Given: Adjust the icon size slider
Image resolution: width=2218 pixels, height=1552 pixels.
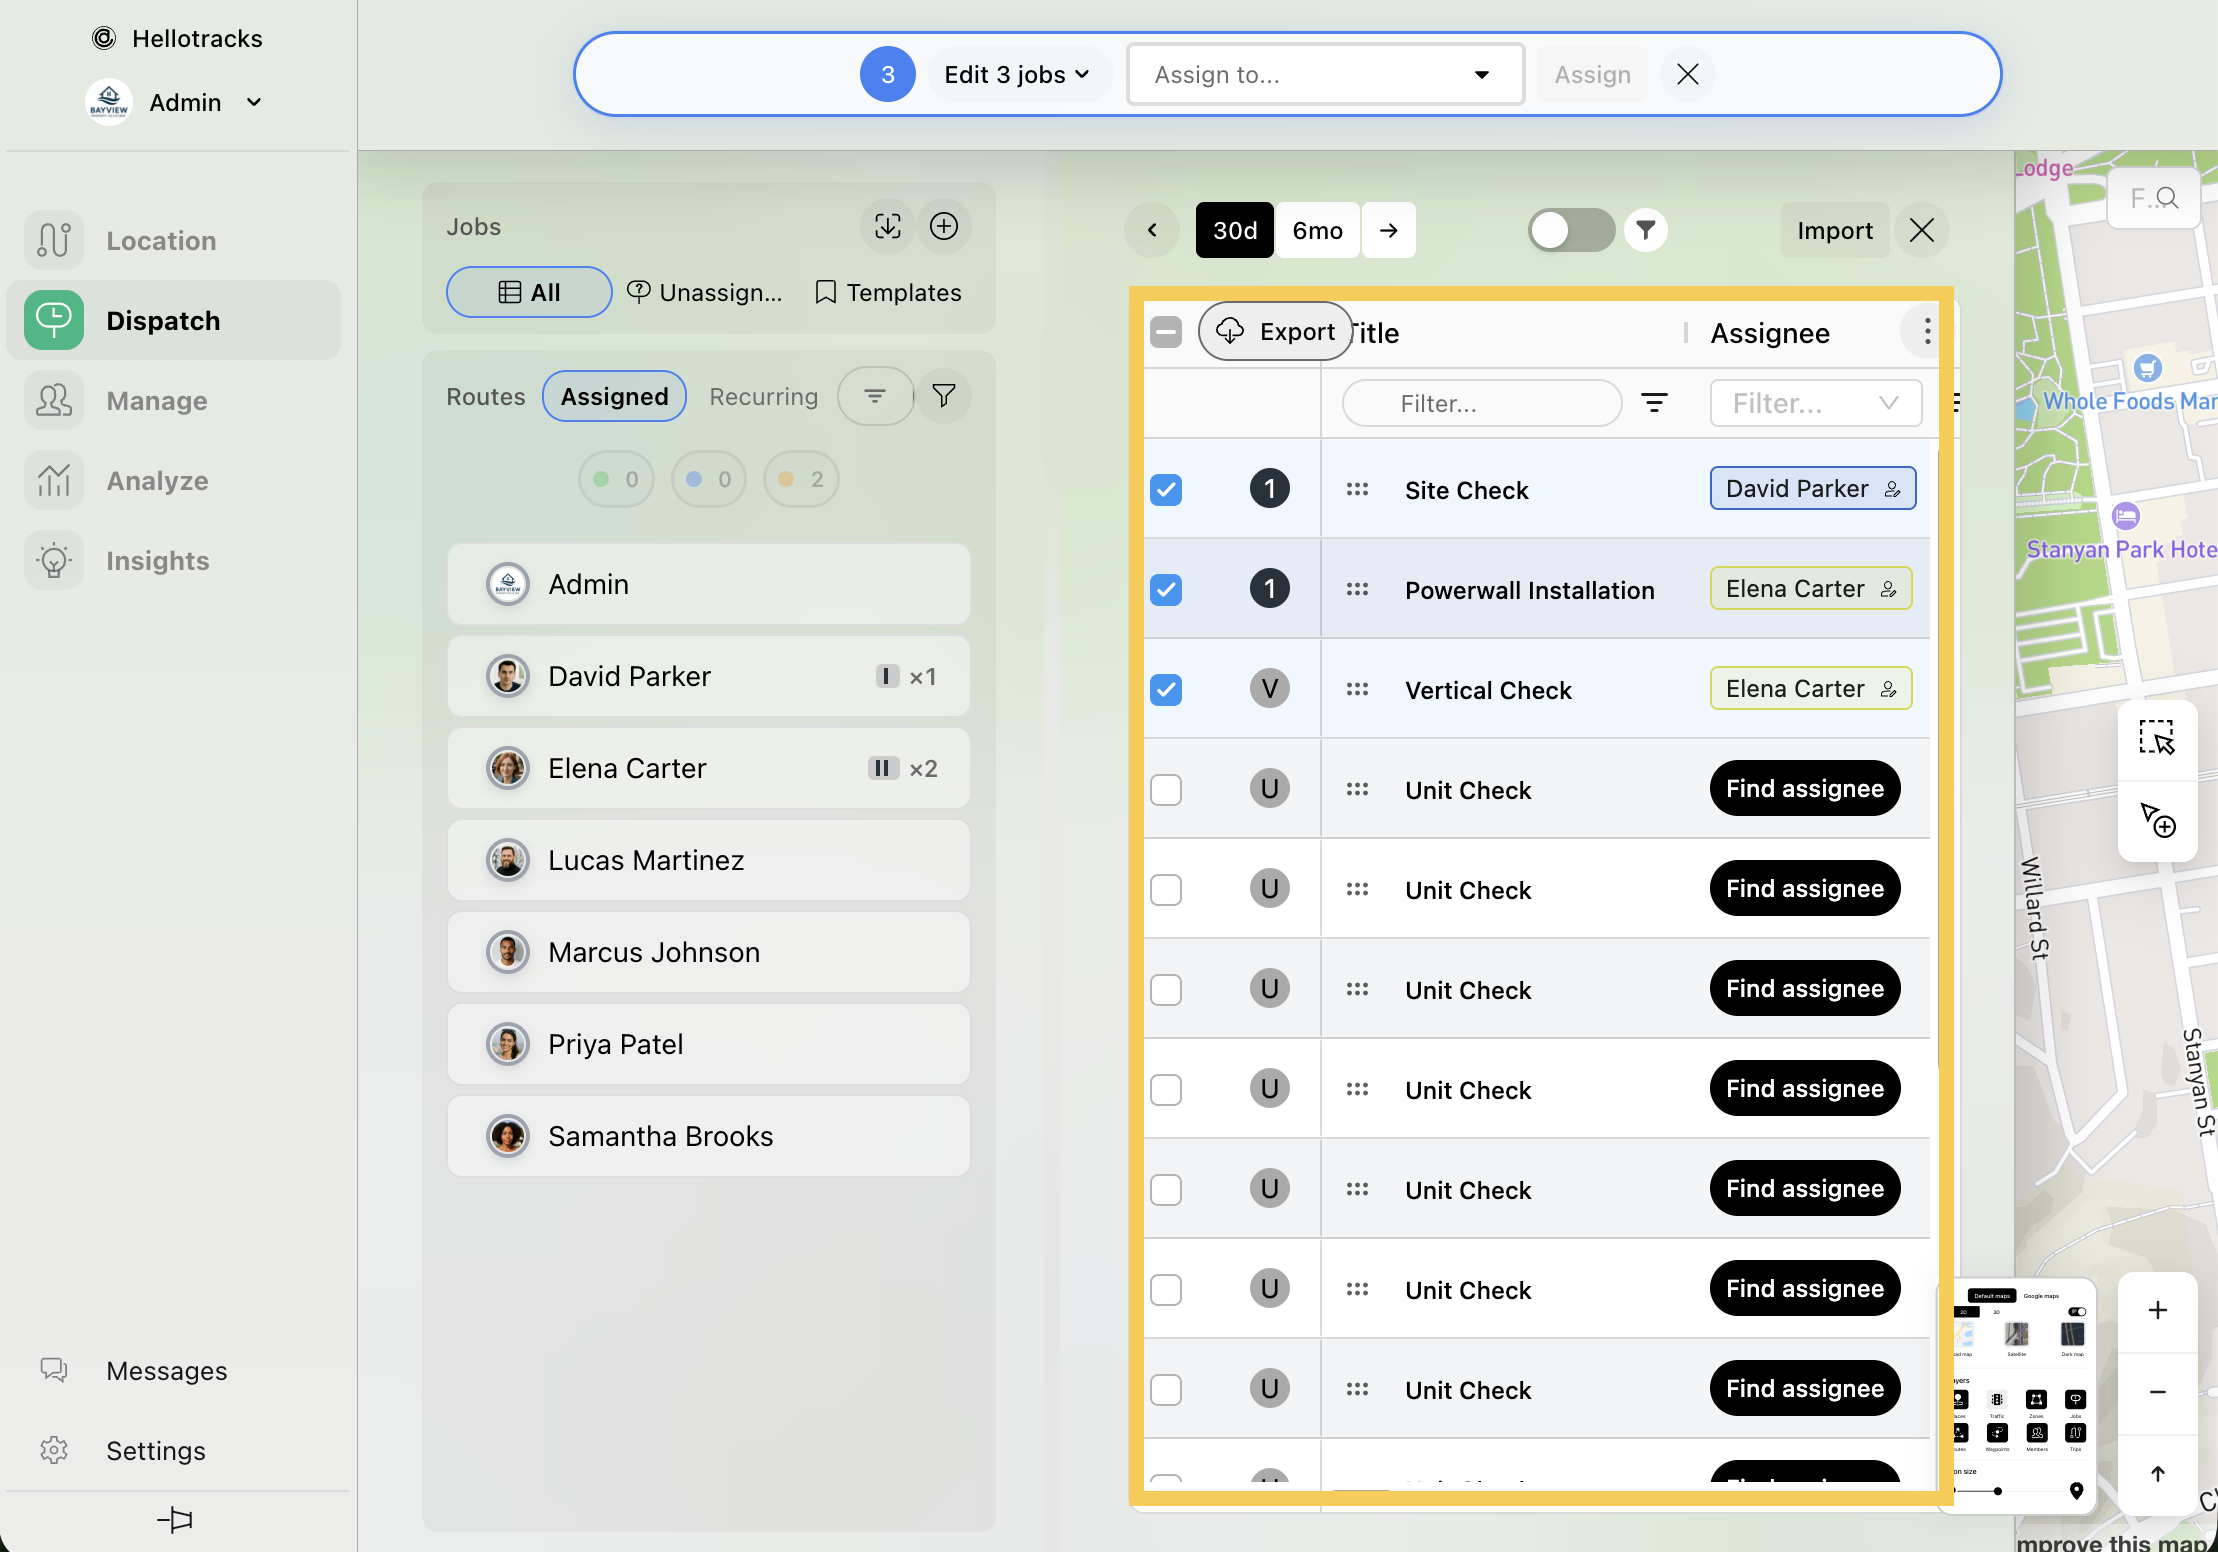Looking at the screenshot, I should point(1997,1491).
